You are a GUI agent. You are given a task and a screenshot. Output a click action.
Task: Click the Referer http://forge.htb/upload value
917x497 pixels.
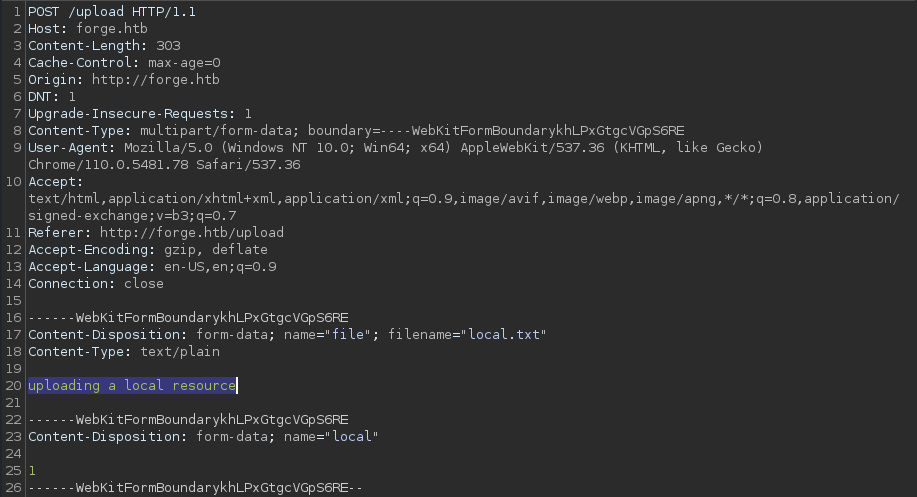click(191, 233)
